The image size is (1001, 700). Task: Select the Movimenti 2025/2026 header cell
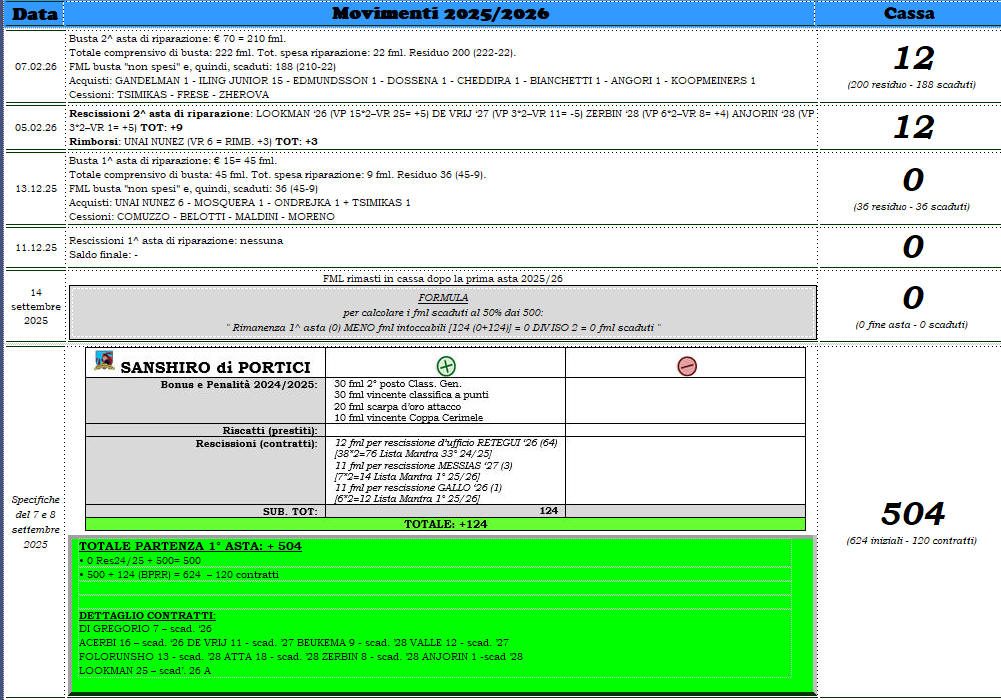point(440,14)
